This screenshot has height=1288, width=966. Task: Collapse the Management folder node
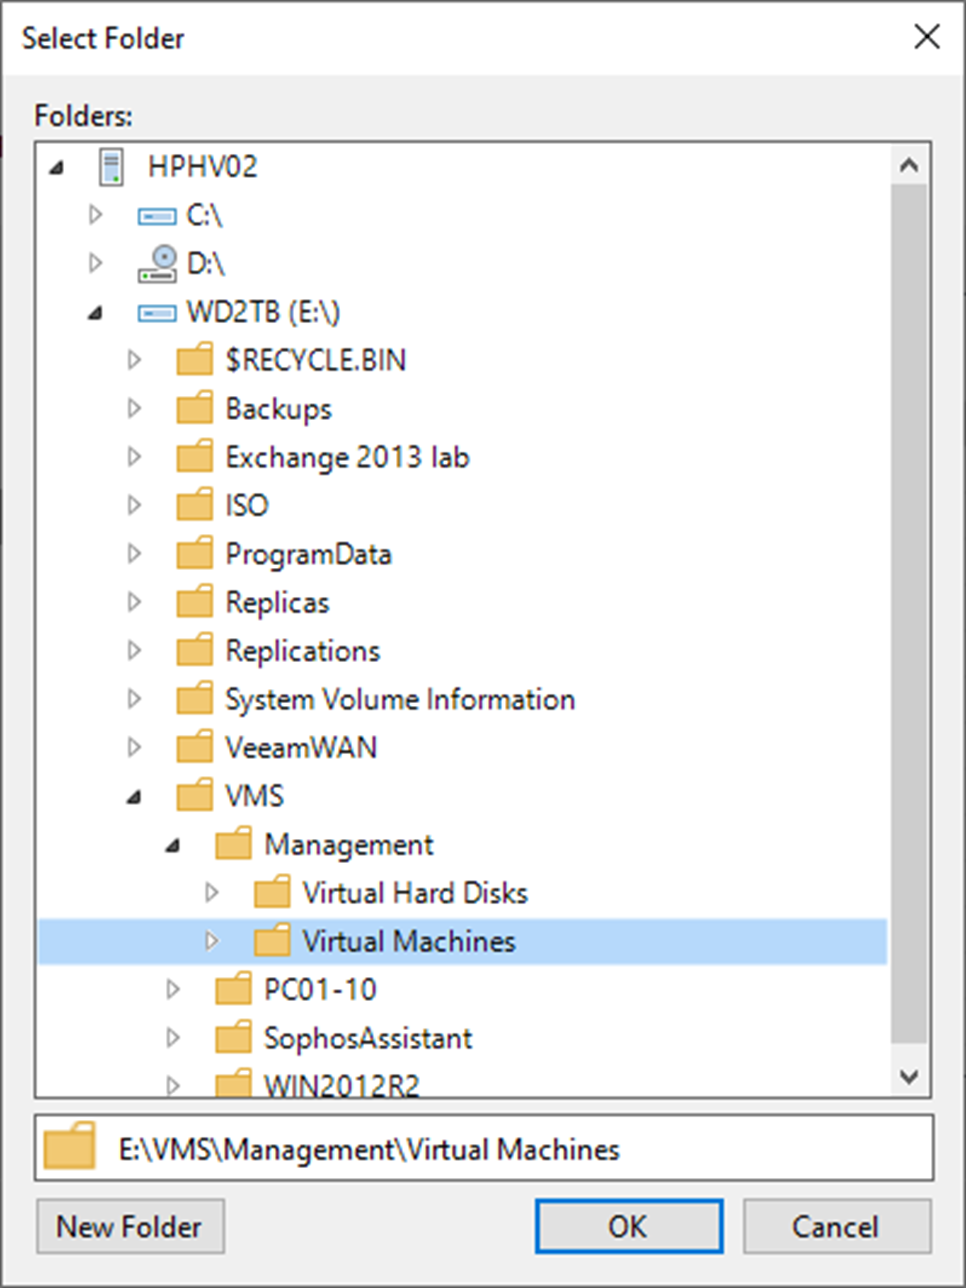pyautogui.click(x=173, y=846)
